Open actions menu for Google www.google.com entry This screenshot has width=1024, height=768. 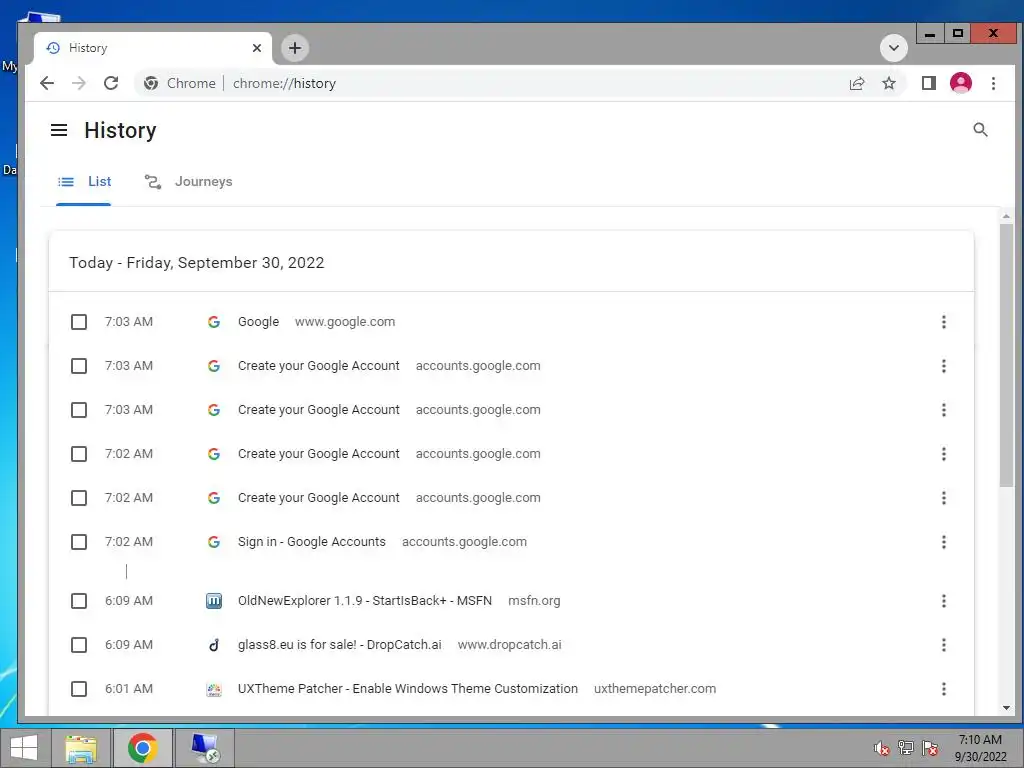point(943,322)
